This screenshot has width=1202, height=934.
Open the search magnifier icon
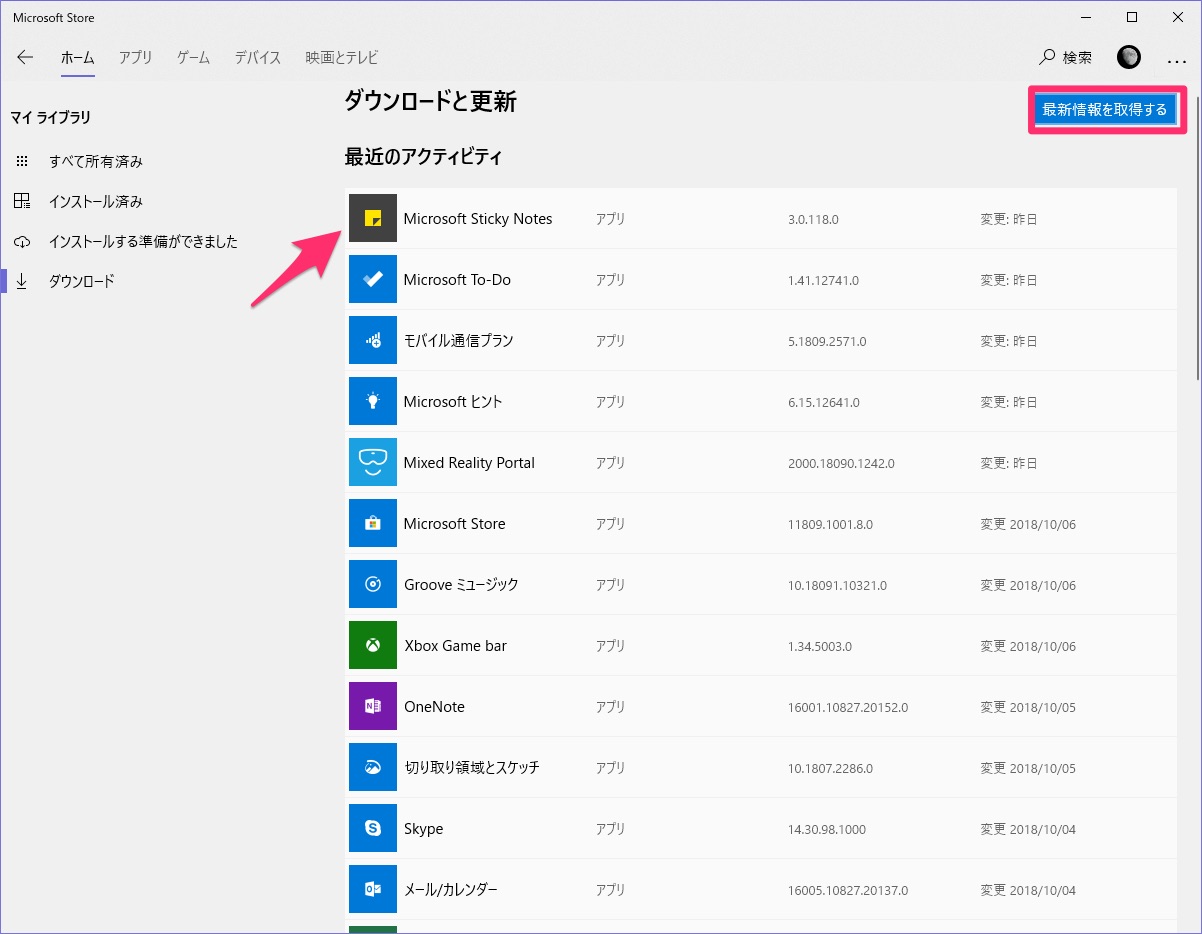pos(1047,57)
